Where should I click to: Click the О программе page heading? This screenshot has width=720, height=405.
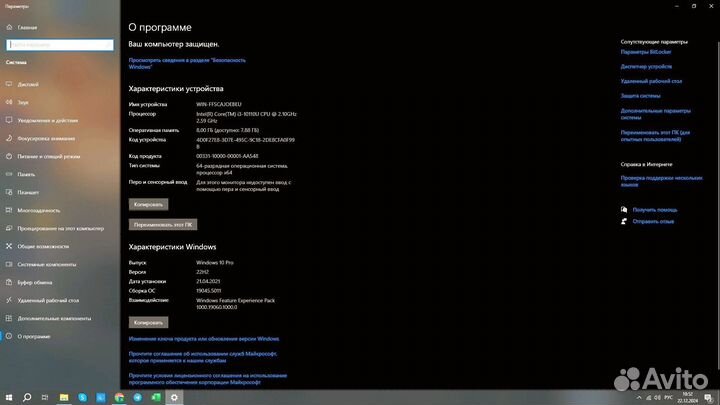pos(160,28)
